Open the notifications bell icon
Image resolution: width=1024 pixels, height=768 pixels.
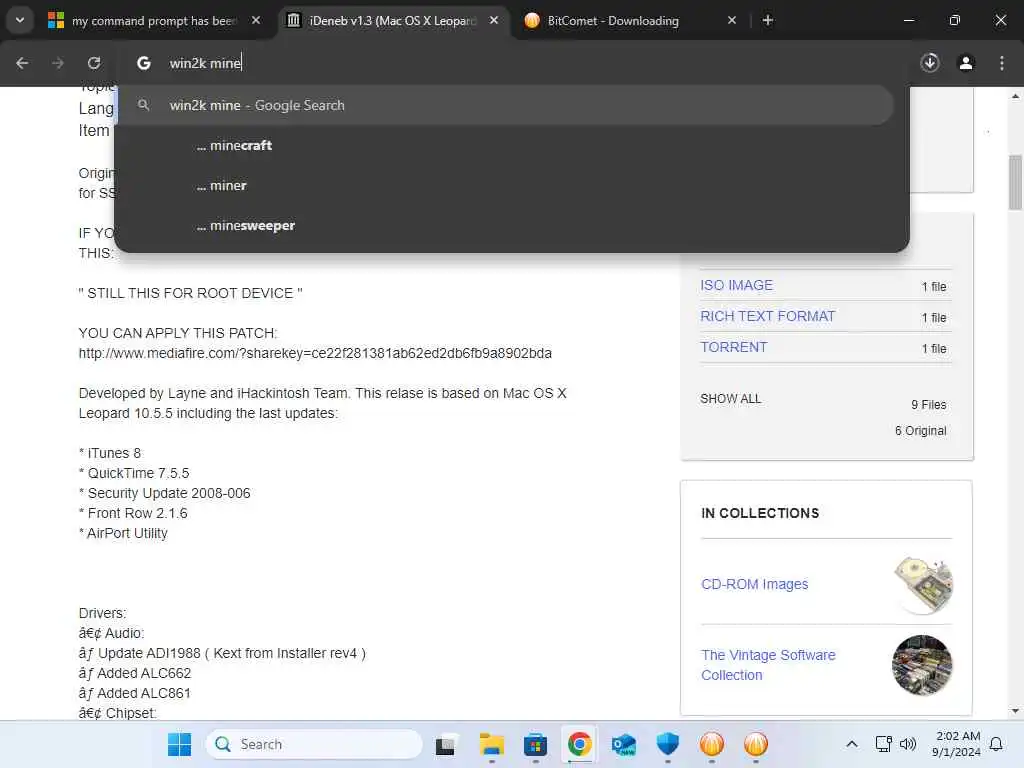pos(997,744)
